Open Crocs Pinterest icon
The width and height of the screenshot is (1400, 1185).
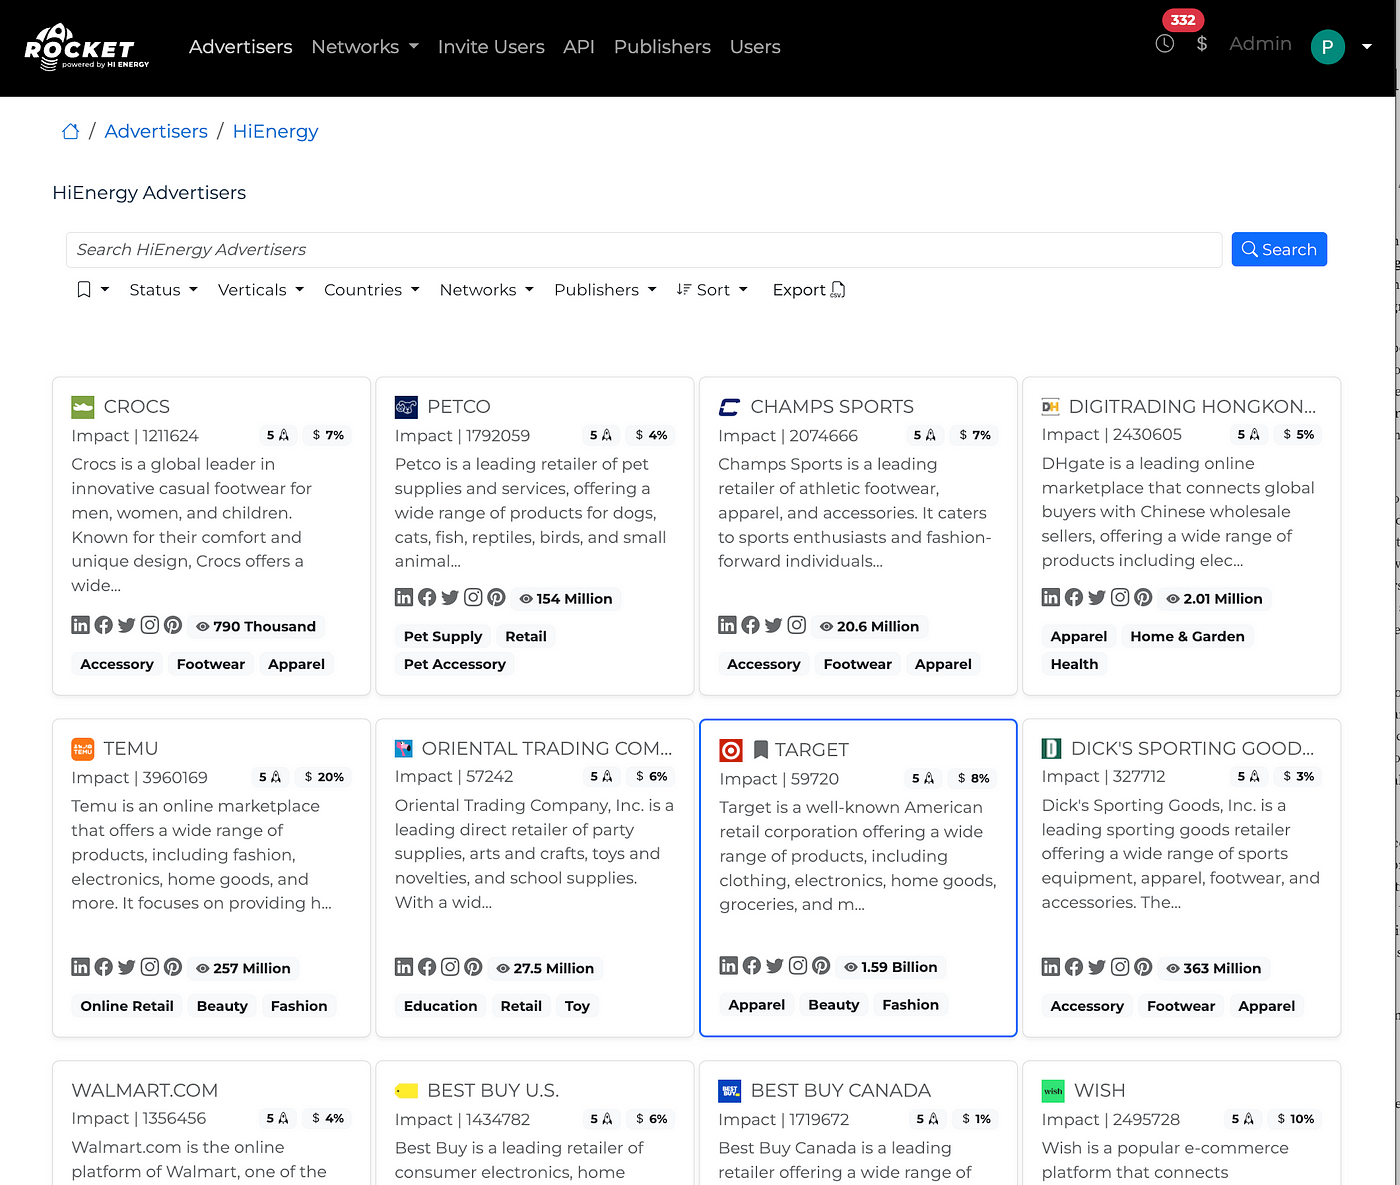173,625
